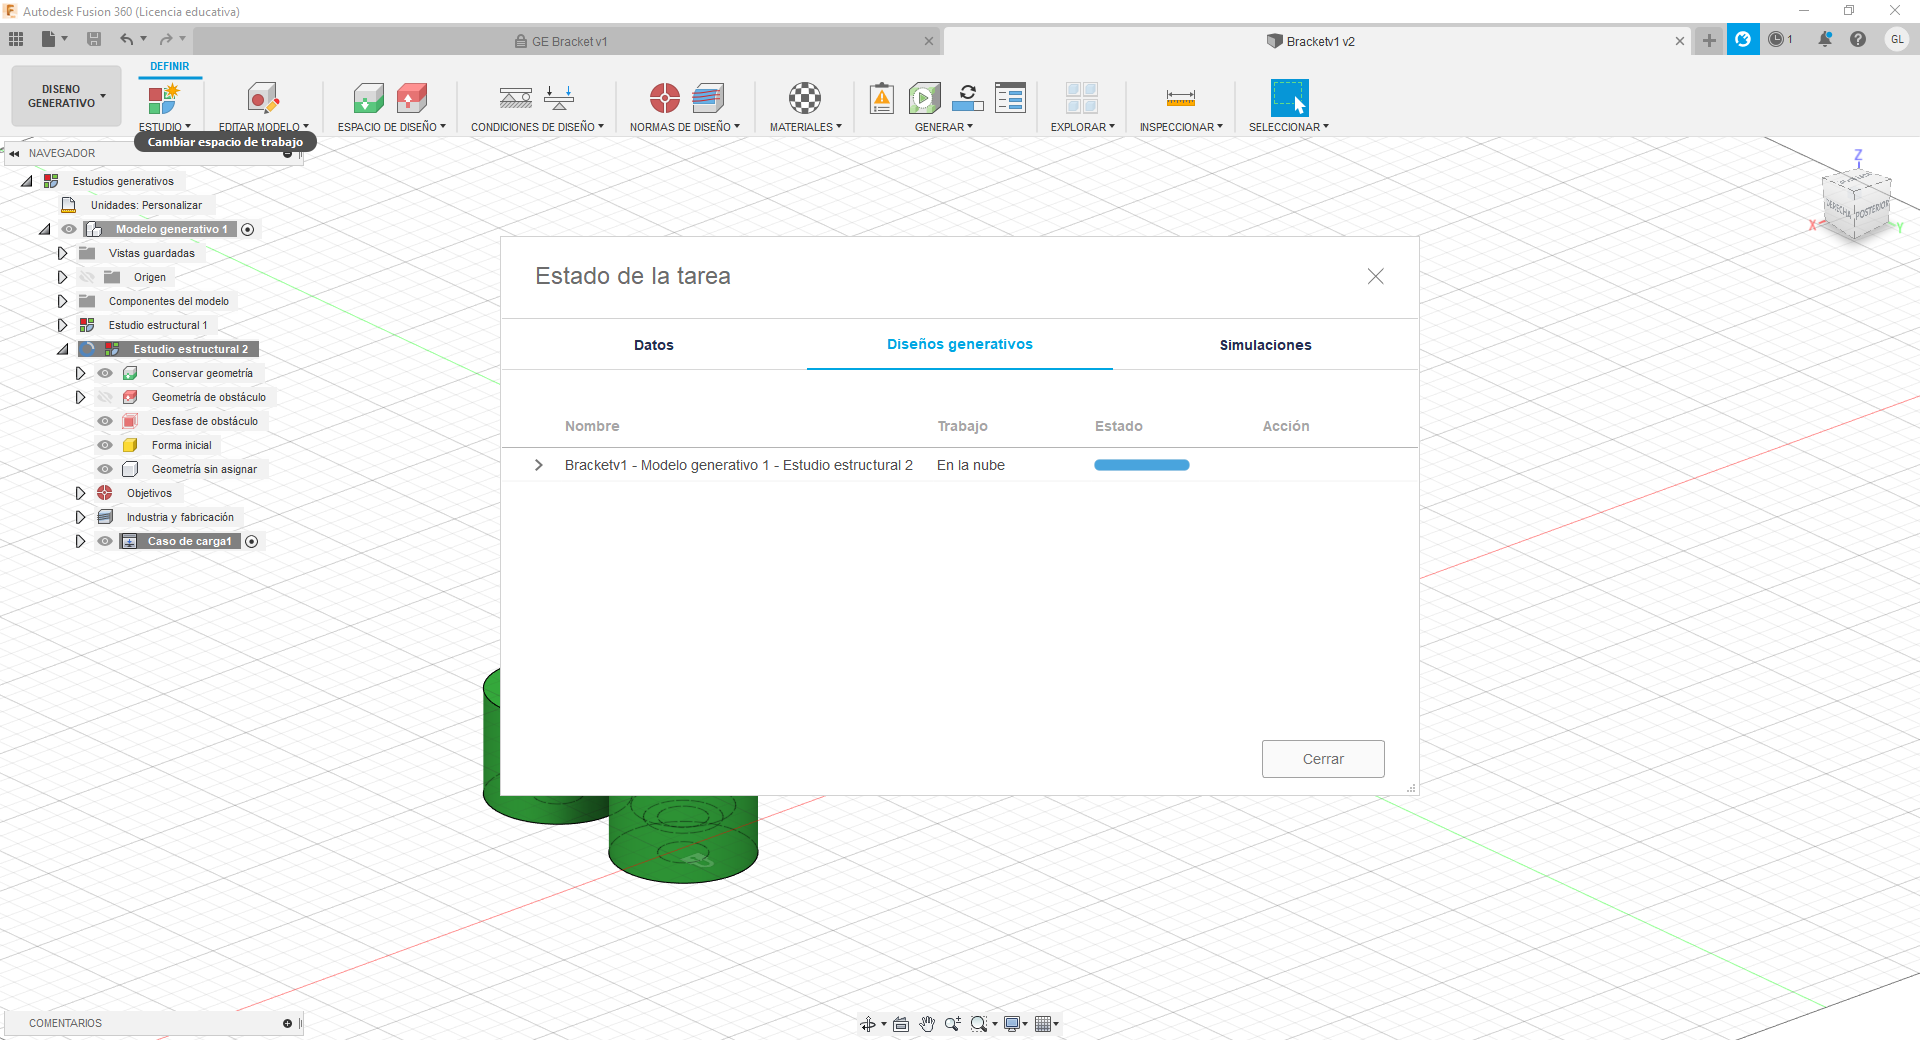The width and height of the screenshot is (1920, 1040).
Task: Open the study materials icon
Action: [805, 98]
